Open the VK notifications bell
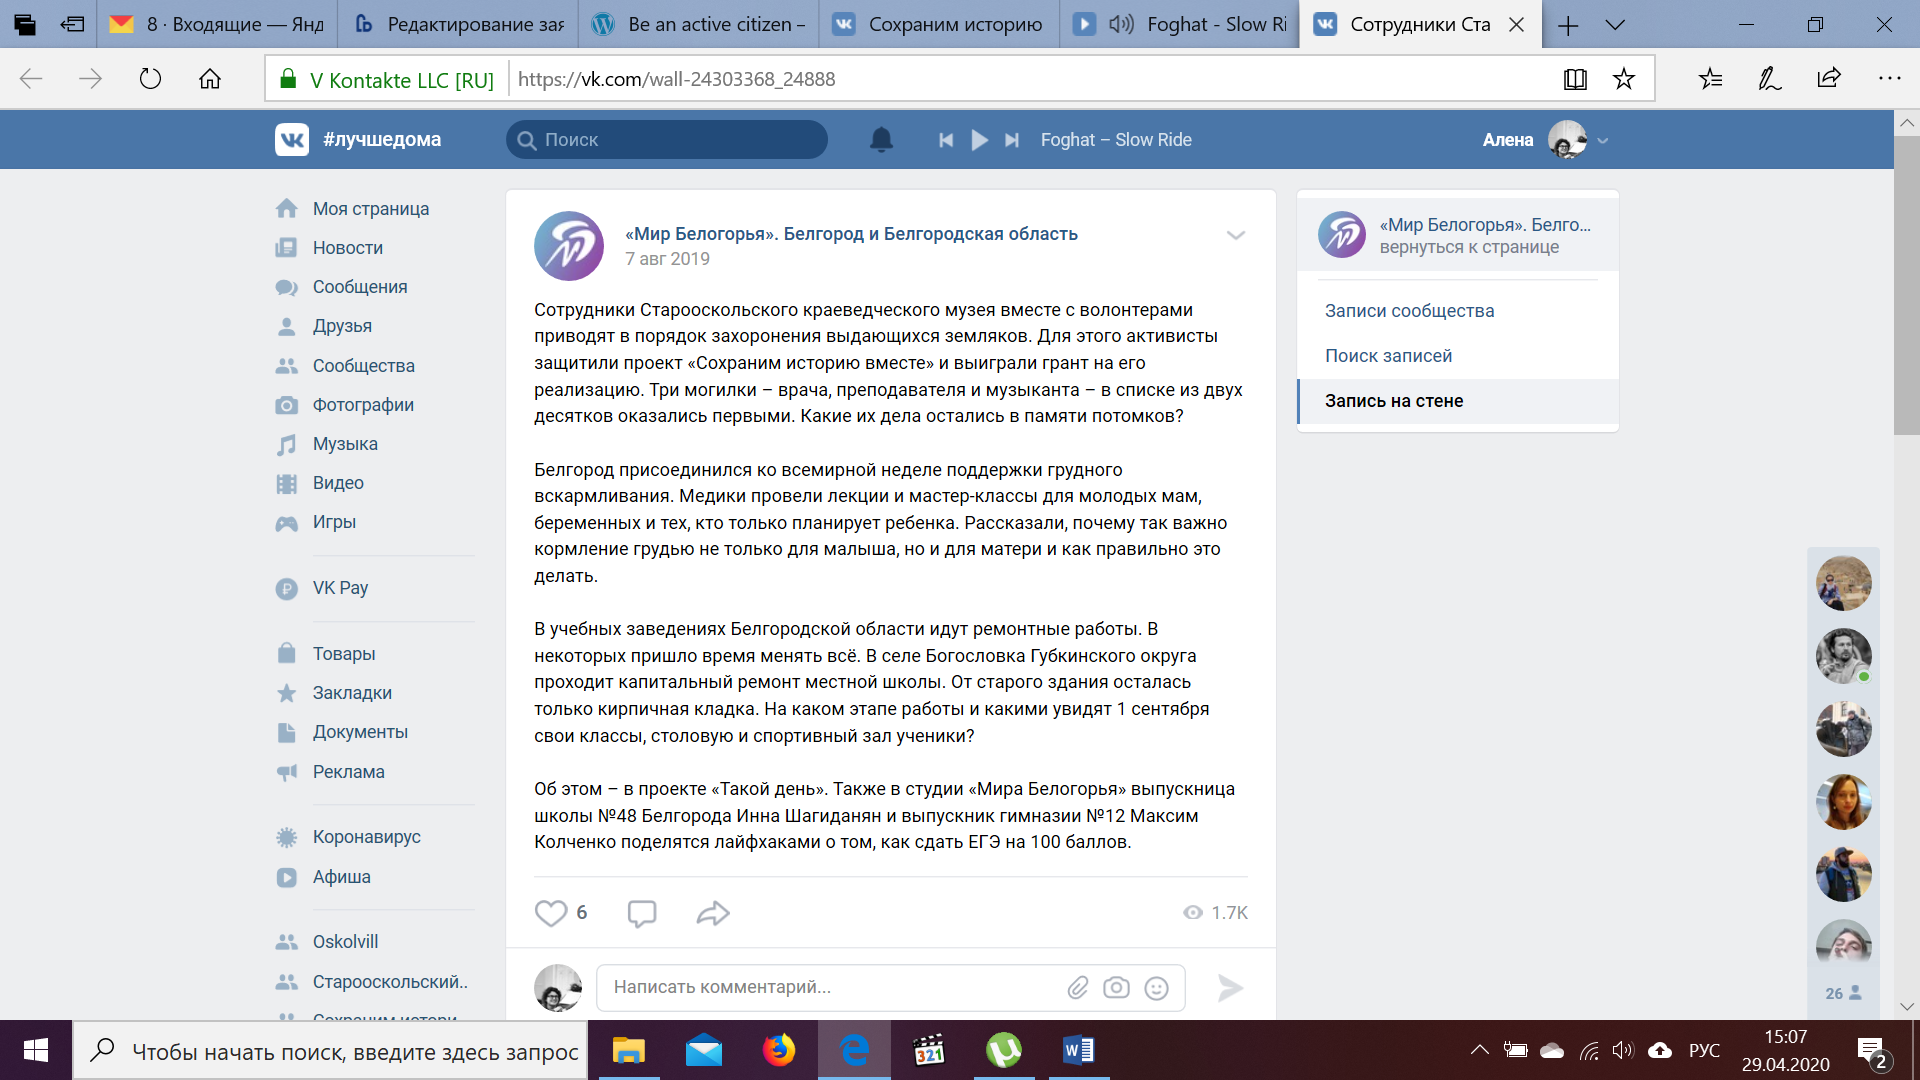 881,140
